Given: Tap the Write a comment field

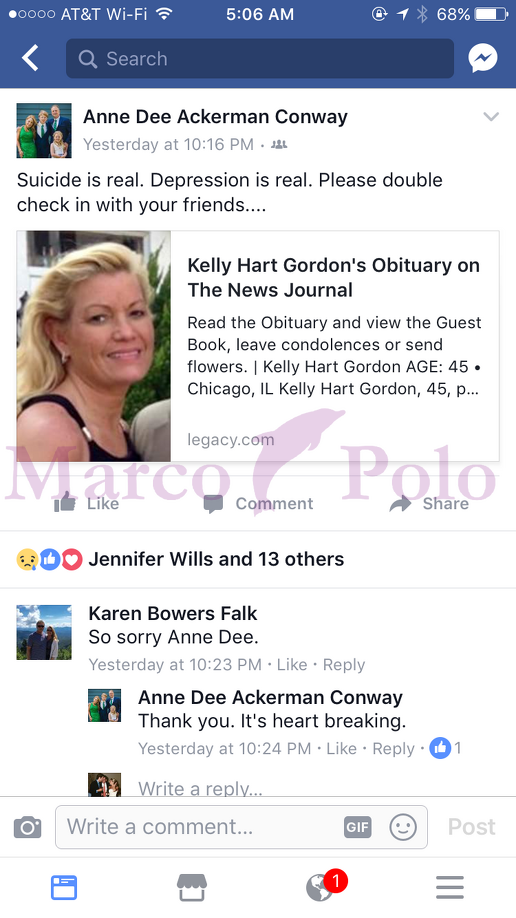Looking at the screenshot, I should [241, 827].
